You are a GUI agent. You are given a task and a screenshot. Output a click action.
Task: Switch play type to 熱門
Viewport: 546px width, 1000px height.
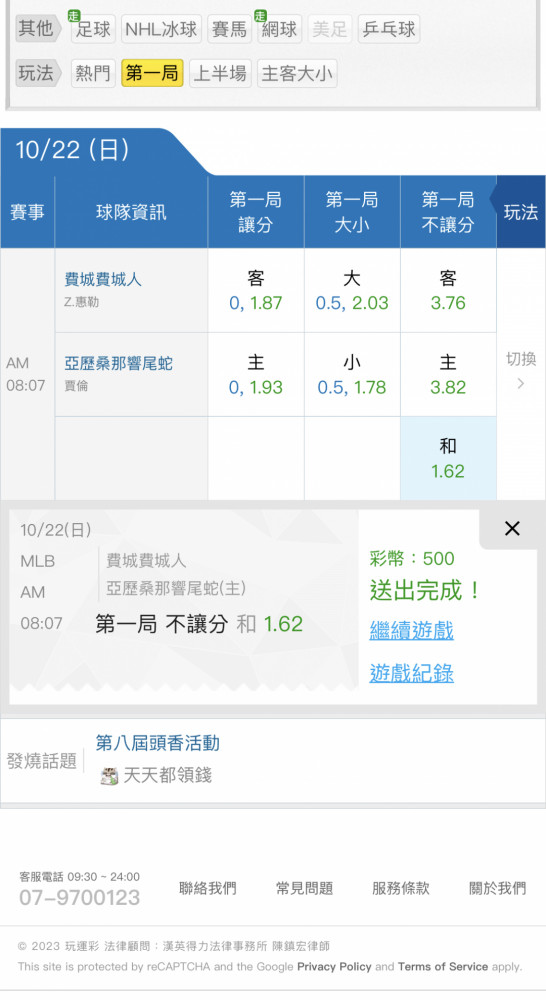tap(92, 73)
